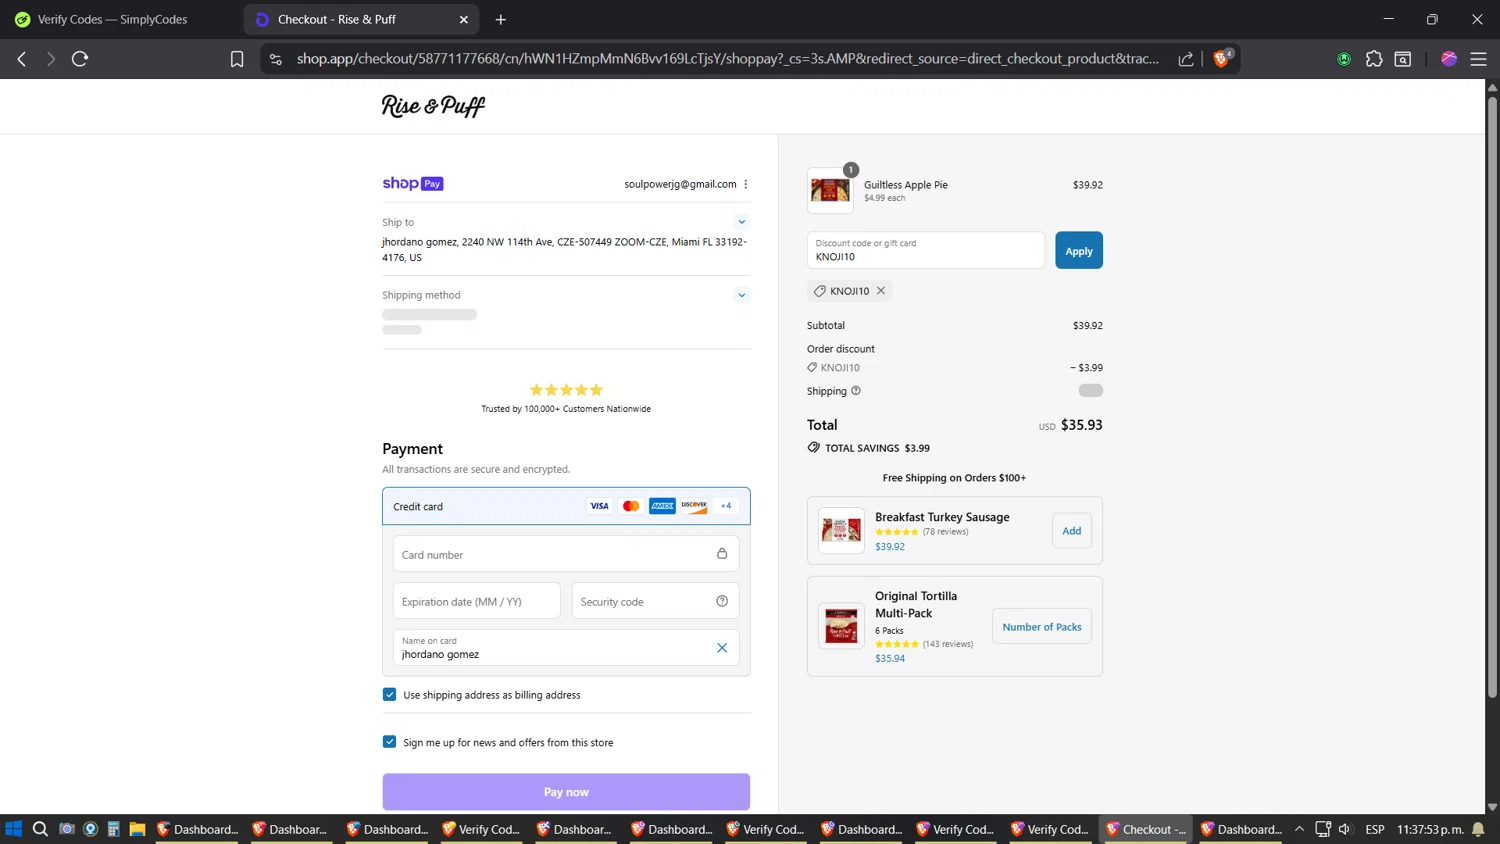Image resolution: width=1500 pixels, height=844 pixels.
Task: Show hidden system tray icons
Action: [1299, 829]
